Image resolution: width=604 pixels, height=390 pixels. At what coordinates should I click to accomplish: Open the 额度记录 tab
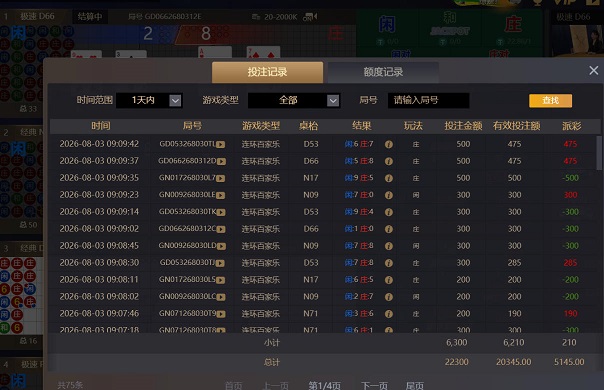click(383, 72)
